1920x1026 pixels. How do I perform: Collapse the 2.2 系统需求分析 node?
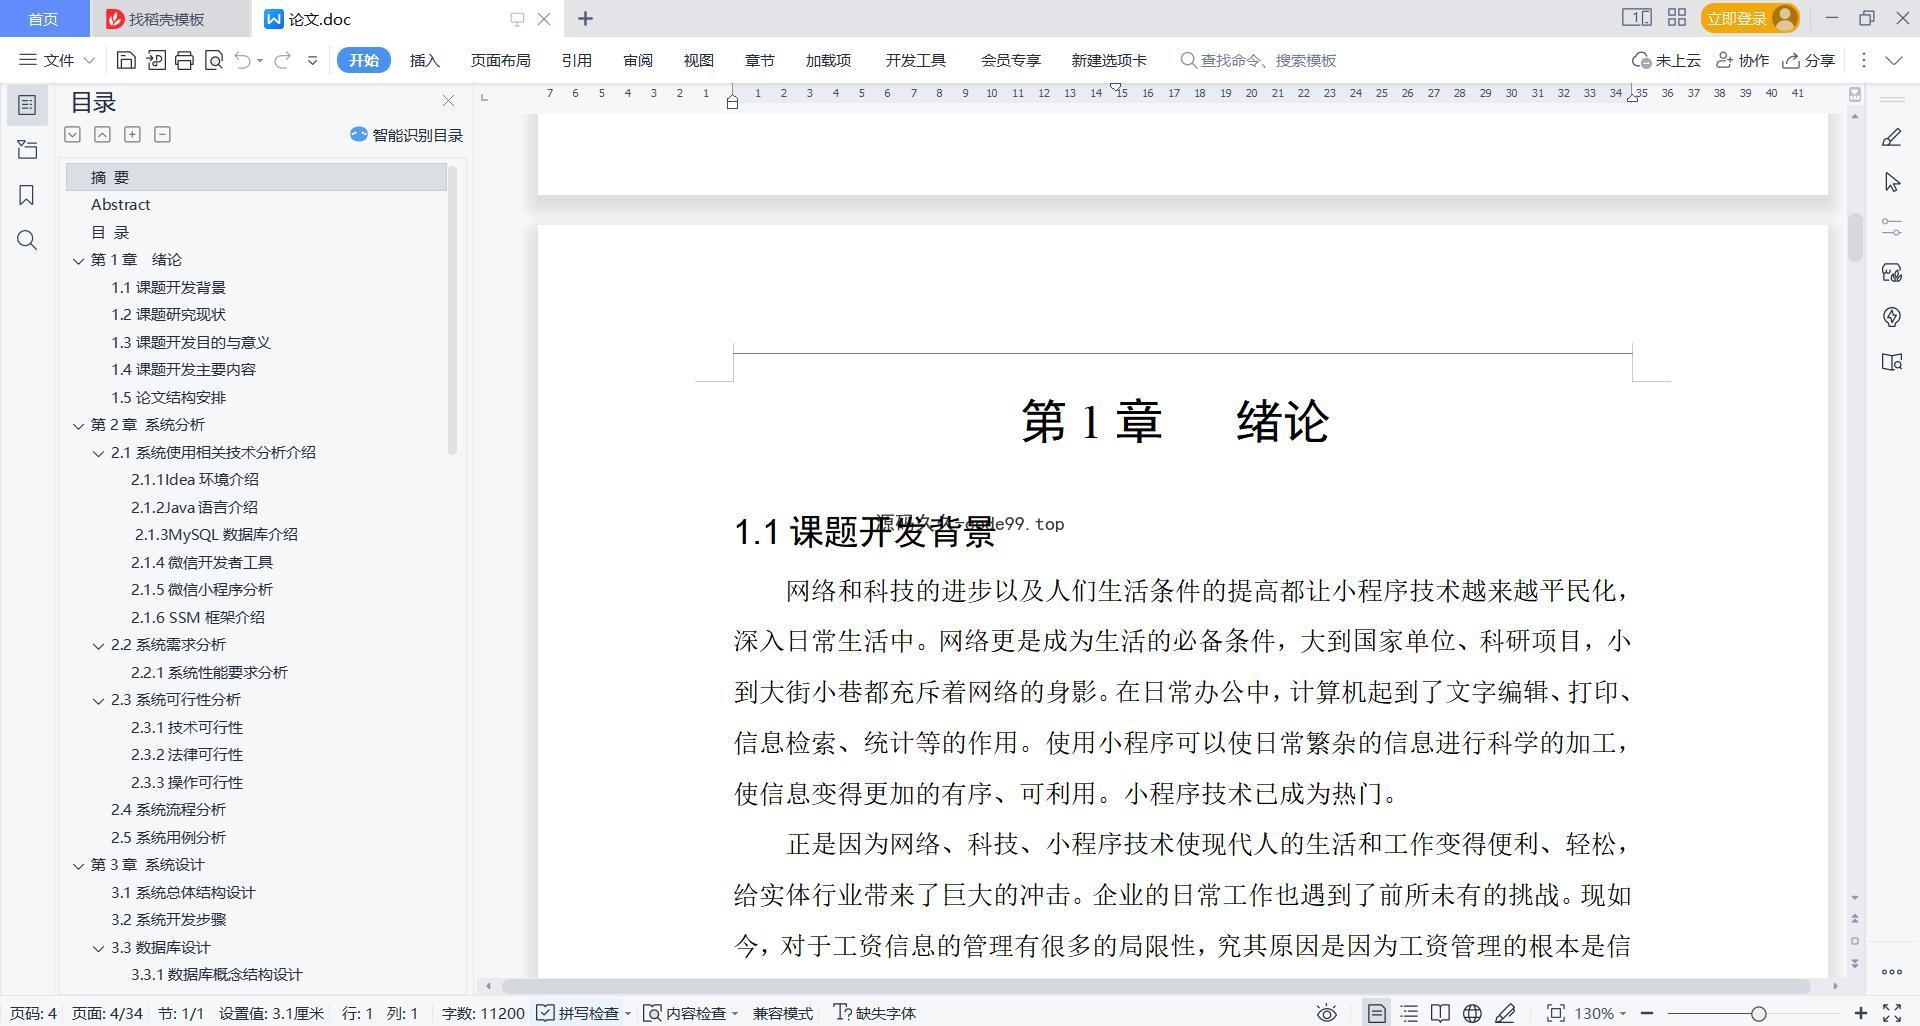click(x=98, y=645)
